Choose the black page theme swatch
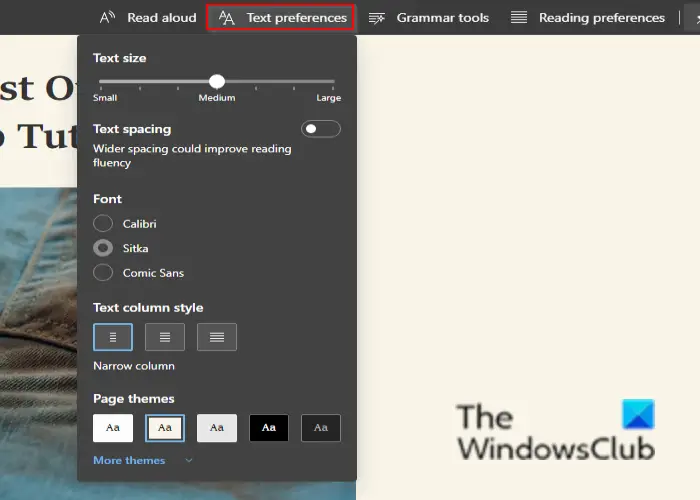The width and height of the screenshot is (700, 500). click(269, 428)
